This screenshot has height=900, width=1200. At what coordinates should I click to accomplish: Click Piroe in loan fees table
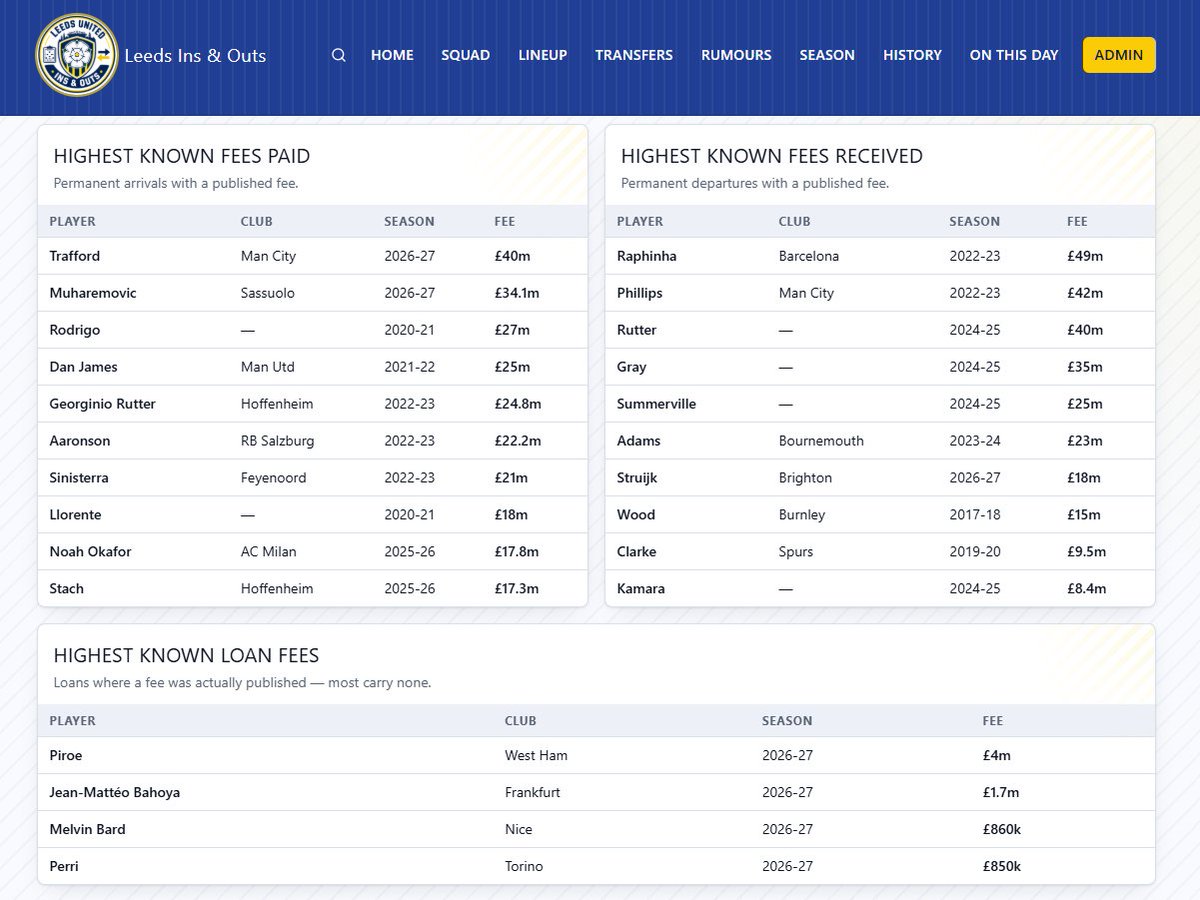(x=66, y=755)
